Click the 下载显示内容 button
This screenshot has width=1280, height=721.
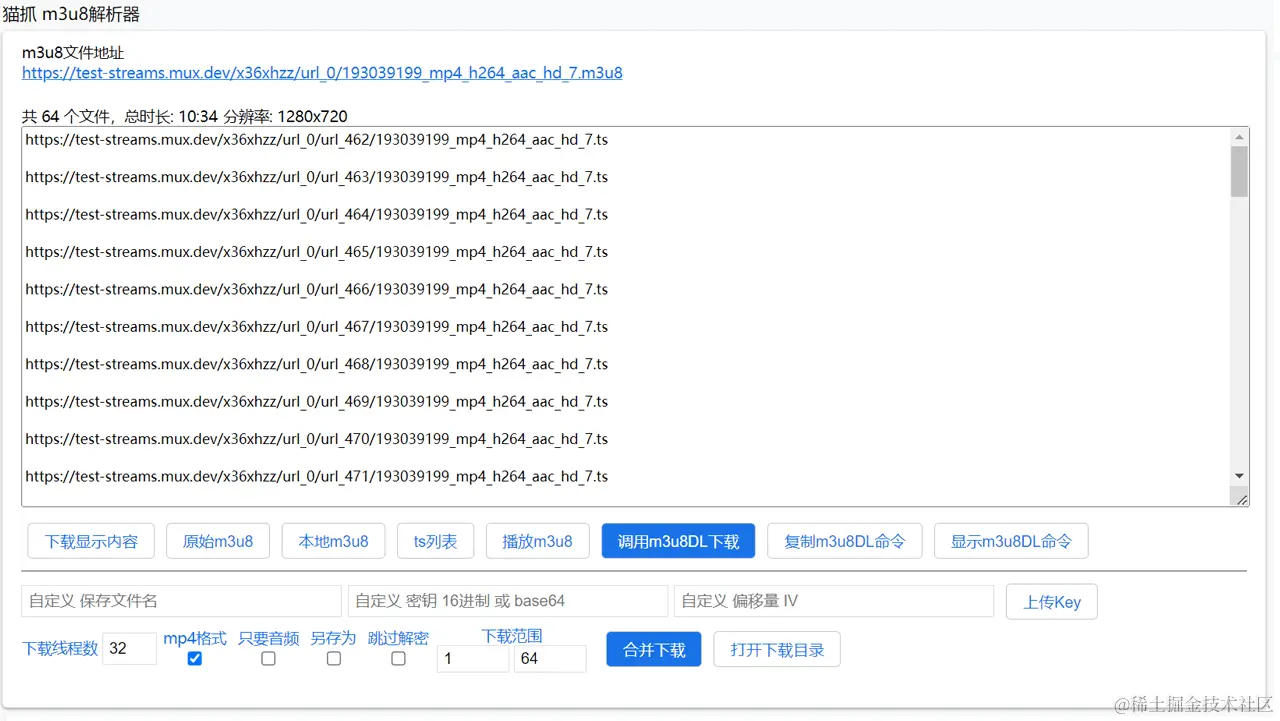(x=91, y=541)
